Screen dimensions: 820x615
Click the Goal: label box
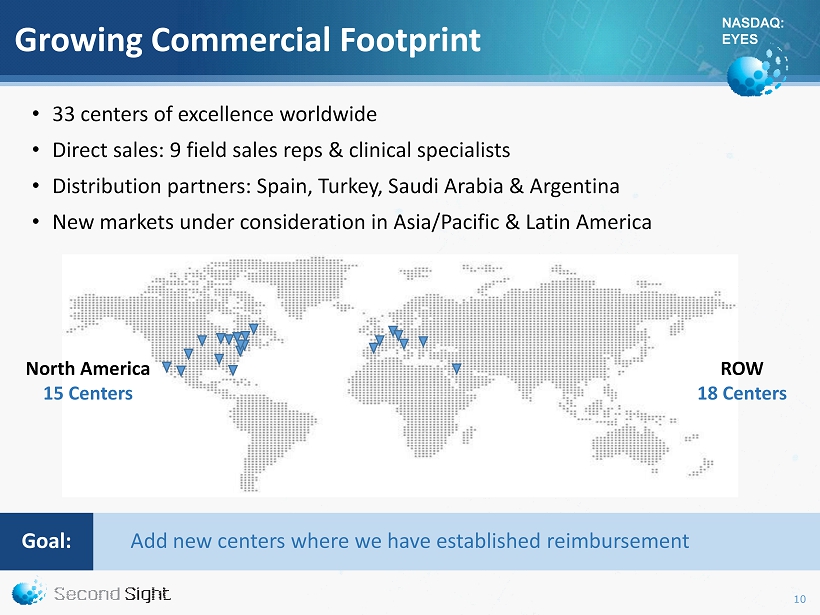tap(47, 541)
